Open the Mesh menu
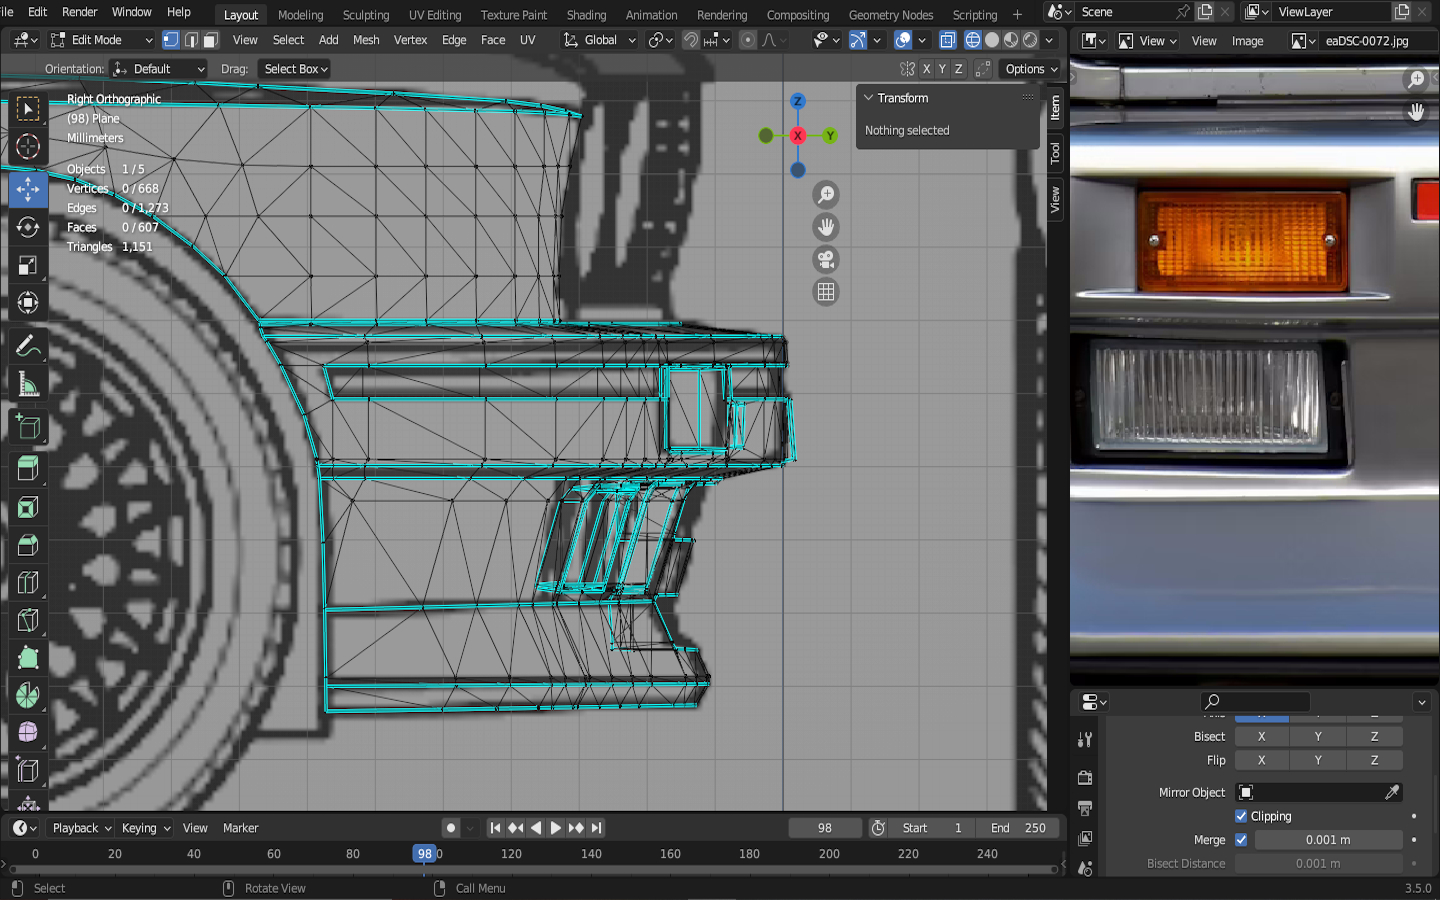1440x900 pixels. 366,40
